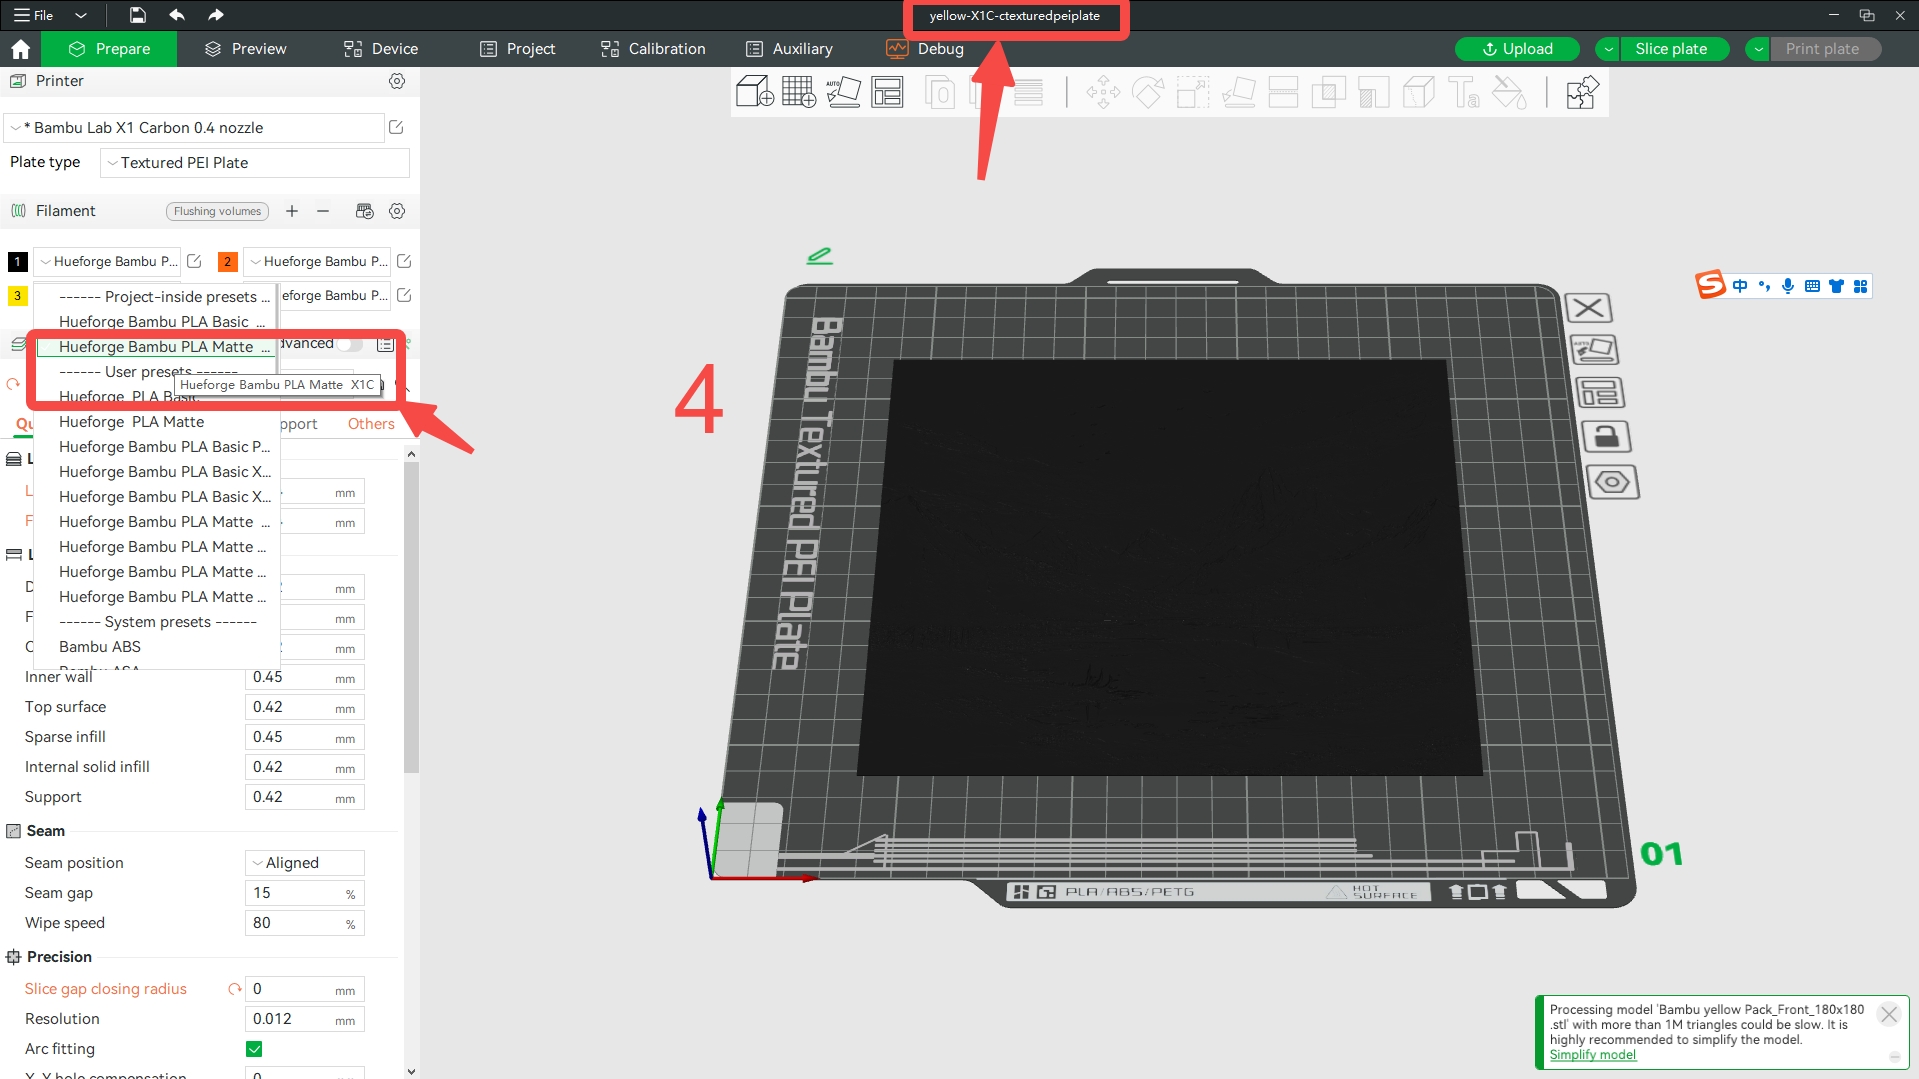Screen dimensions: 1919x1079
Task: Click the Upload button
Action: 1517,49
